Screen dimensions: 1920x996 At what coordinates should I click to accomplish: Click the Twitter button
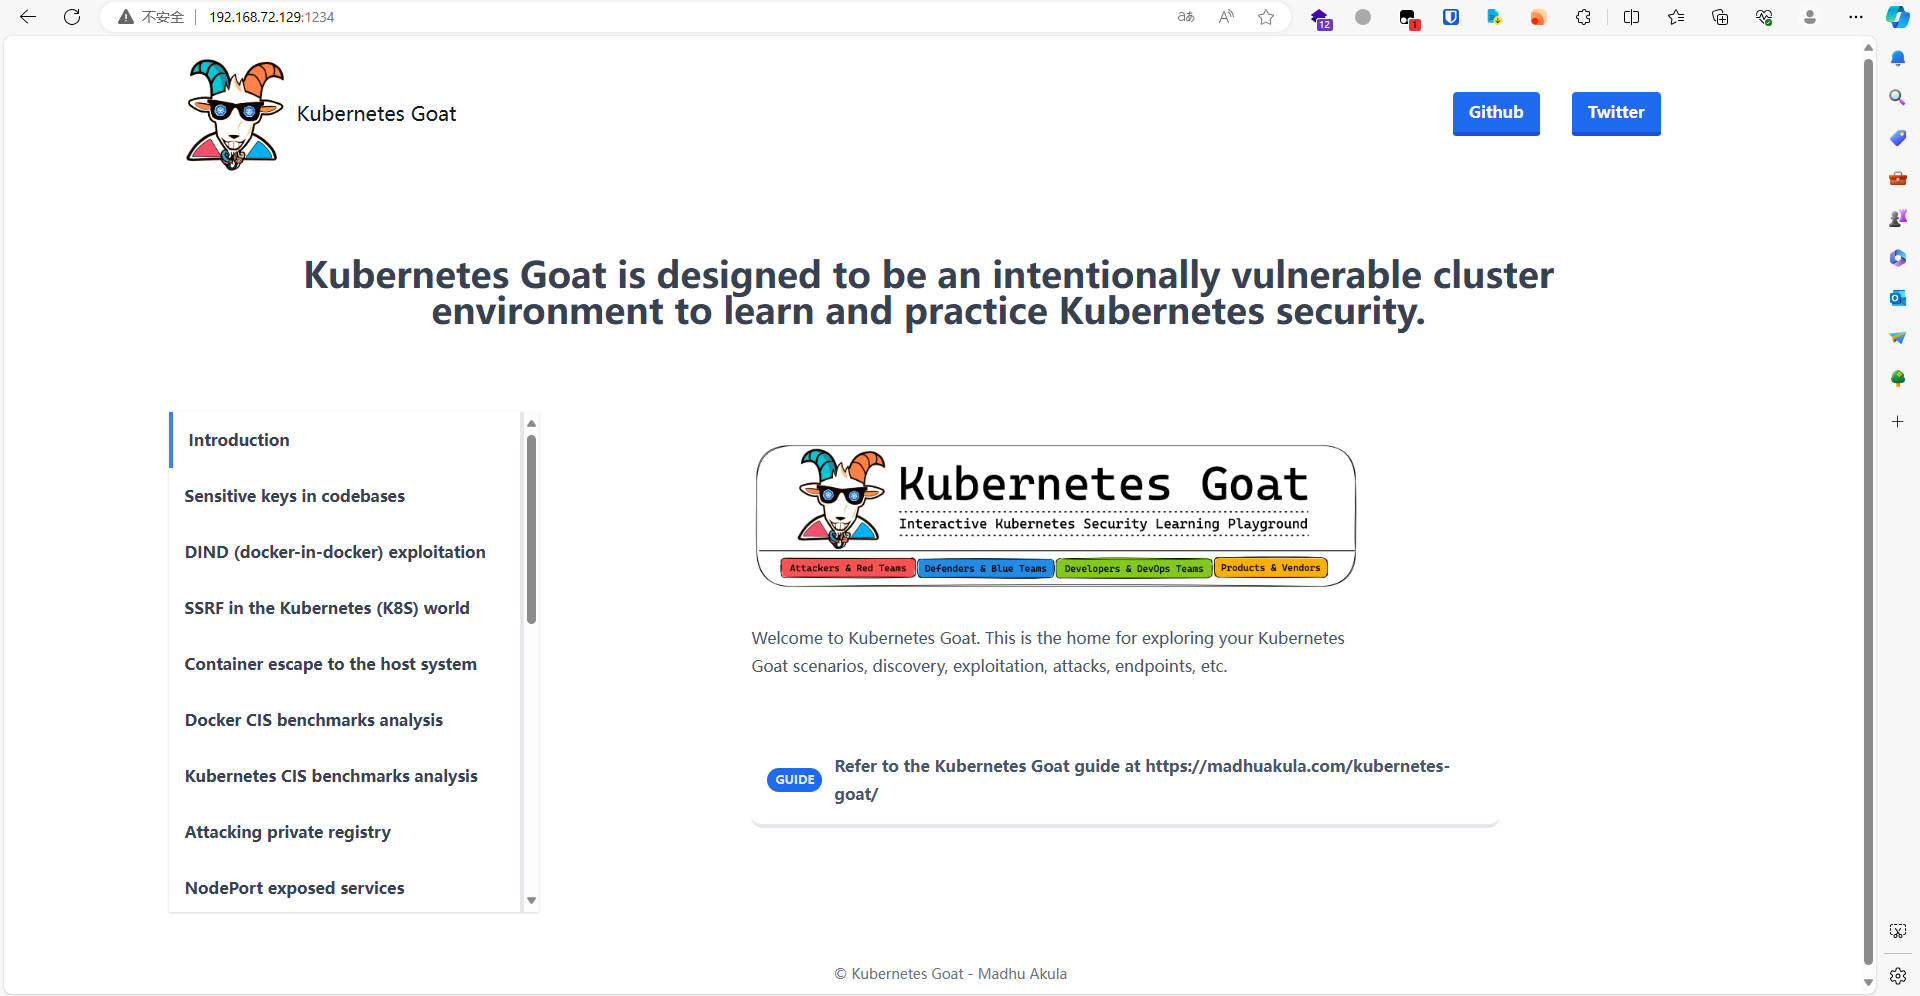1616,113
